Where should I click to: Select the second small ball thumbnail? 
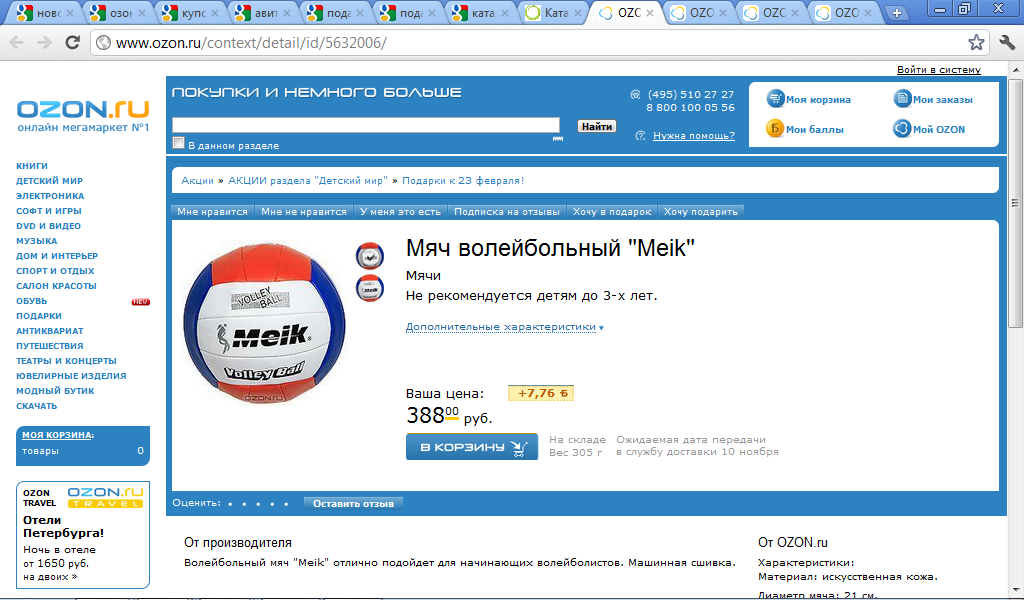tap(370, 288)
